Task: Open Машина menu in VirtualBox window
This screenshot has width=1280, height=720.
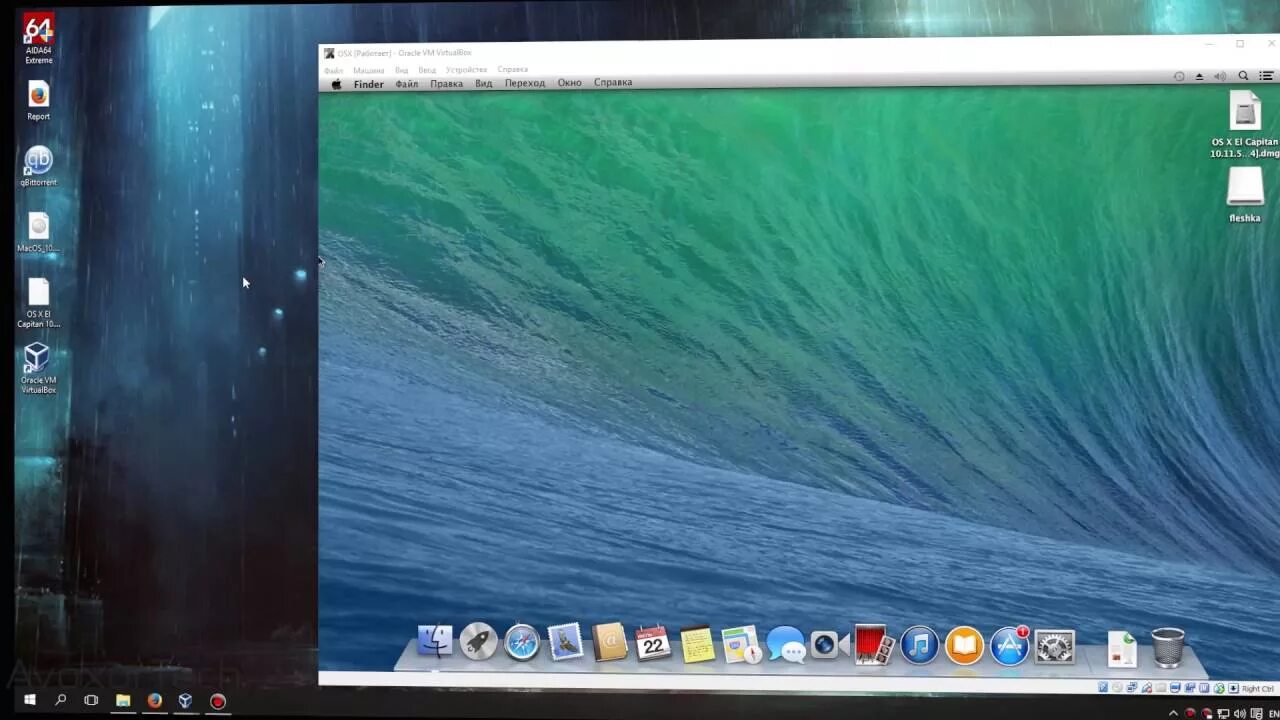Action: coord(368,70)
